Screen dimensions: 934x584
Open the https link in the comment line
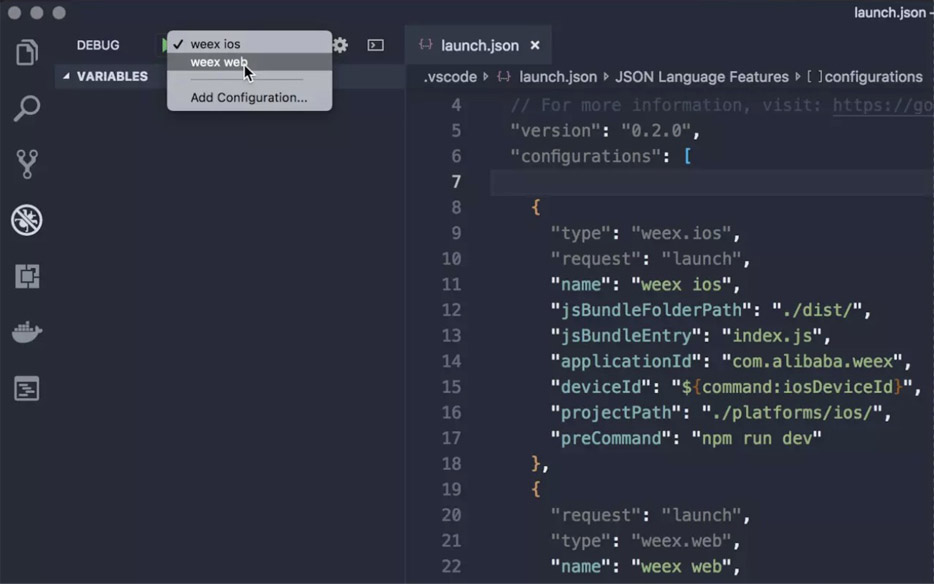click(x=883, y=105)
